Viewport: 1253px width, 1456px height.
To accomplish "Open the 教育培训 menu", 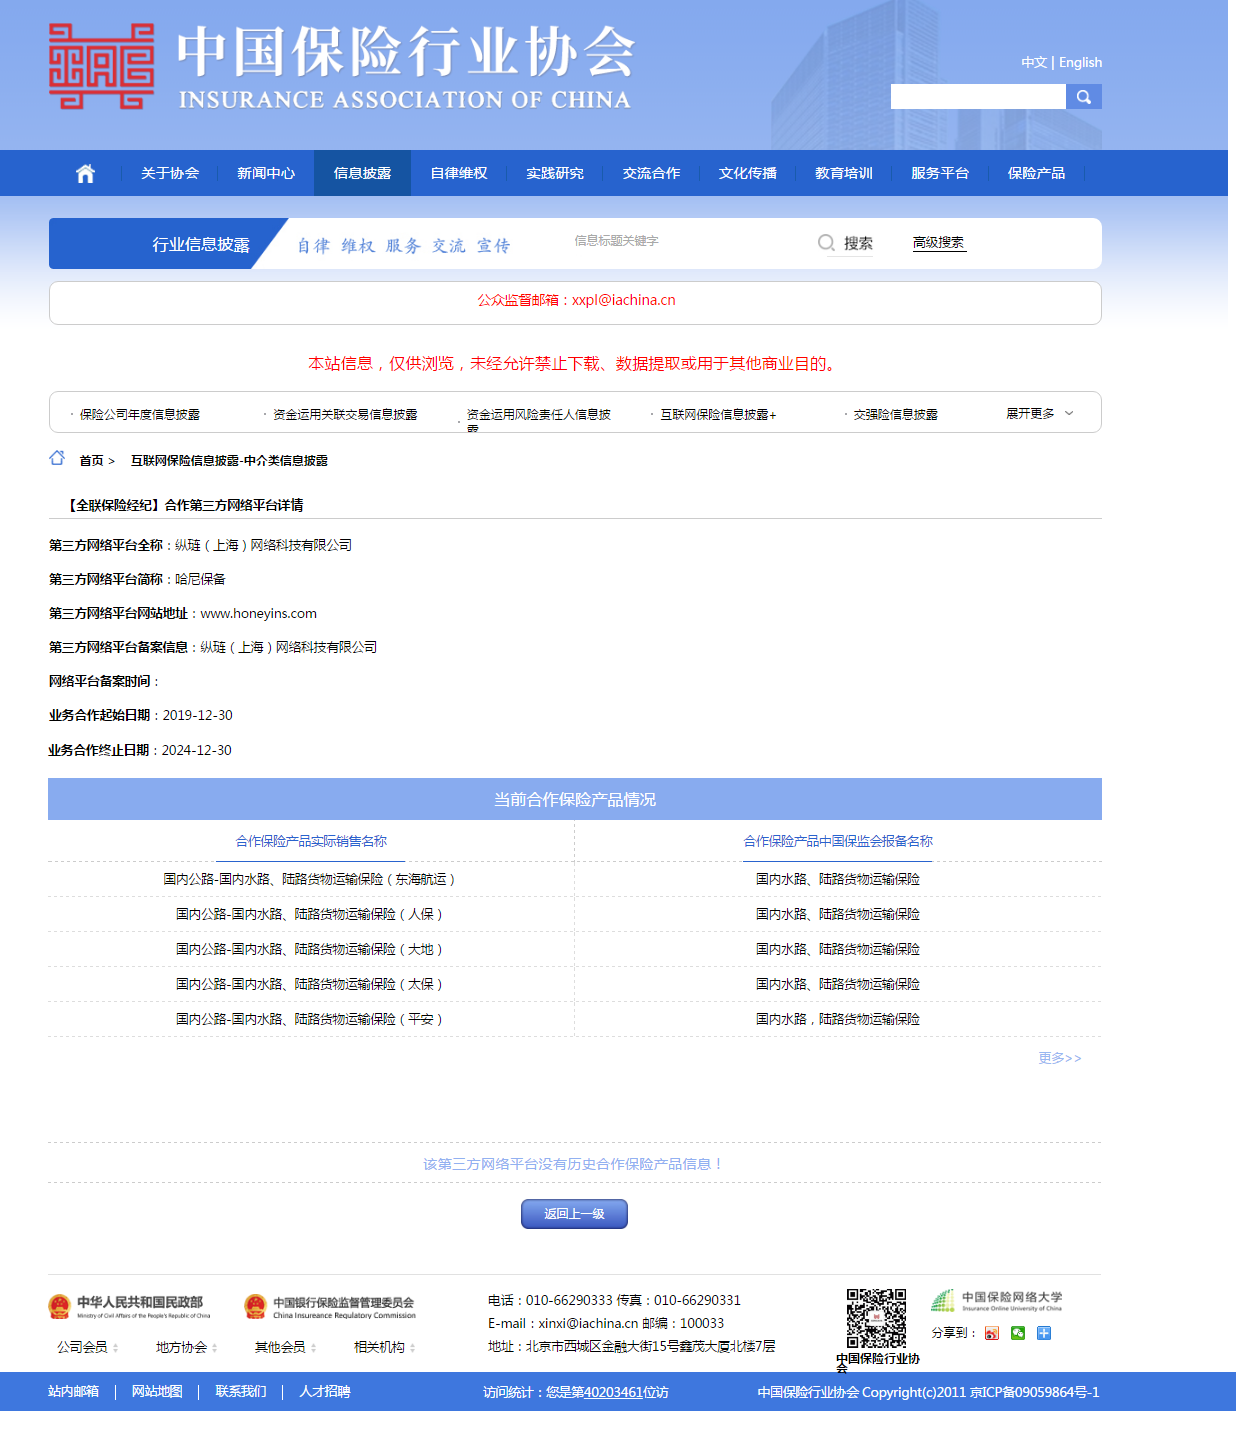I will click(x=844, y=173).
